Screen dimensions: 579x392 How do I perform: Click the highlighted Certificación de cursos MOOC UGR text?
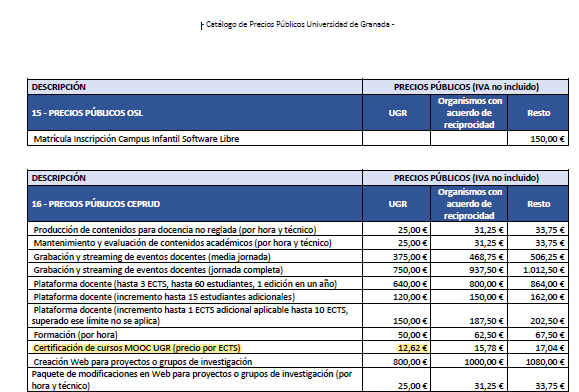pos(137,348)
